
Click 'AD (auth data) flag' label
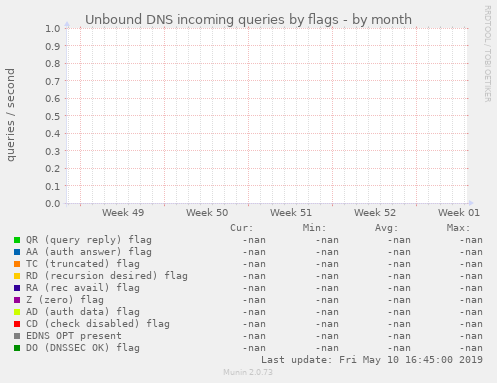point(83,312)
